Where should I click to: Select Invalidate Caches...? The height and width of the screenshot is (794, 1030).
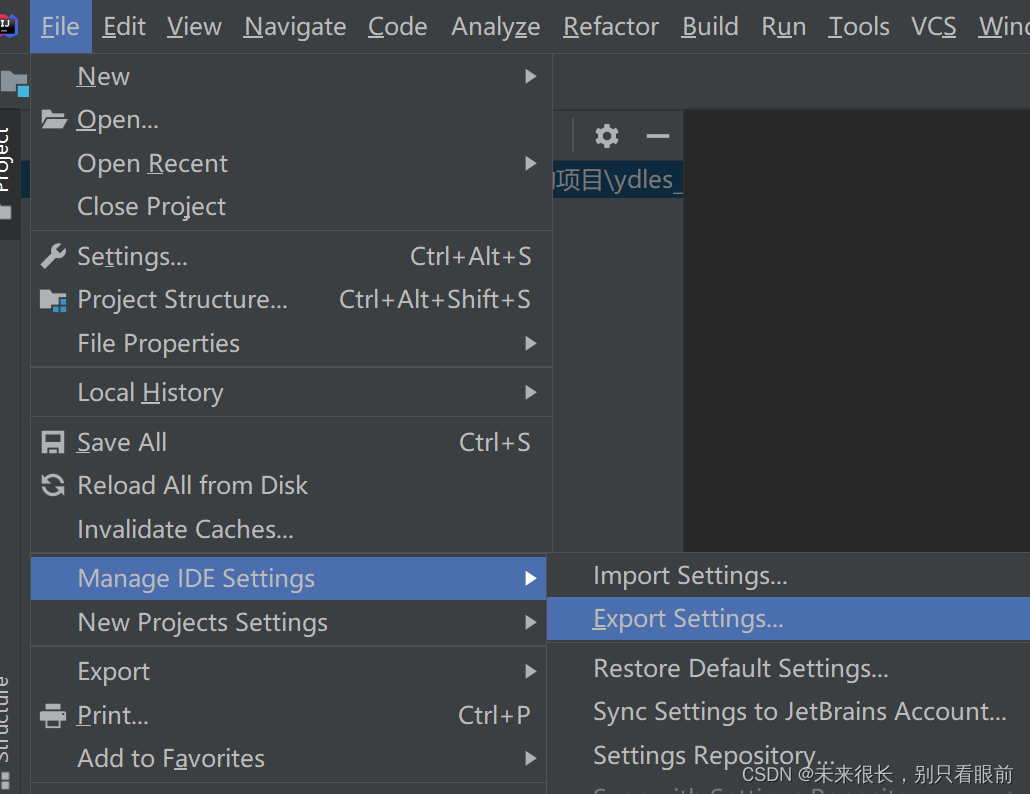pos(291,529)
